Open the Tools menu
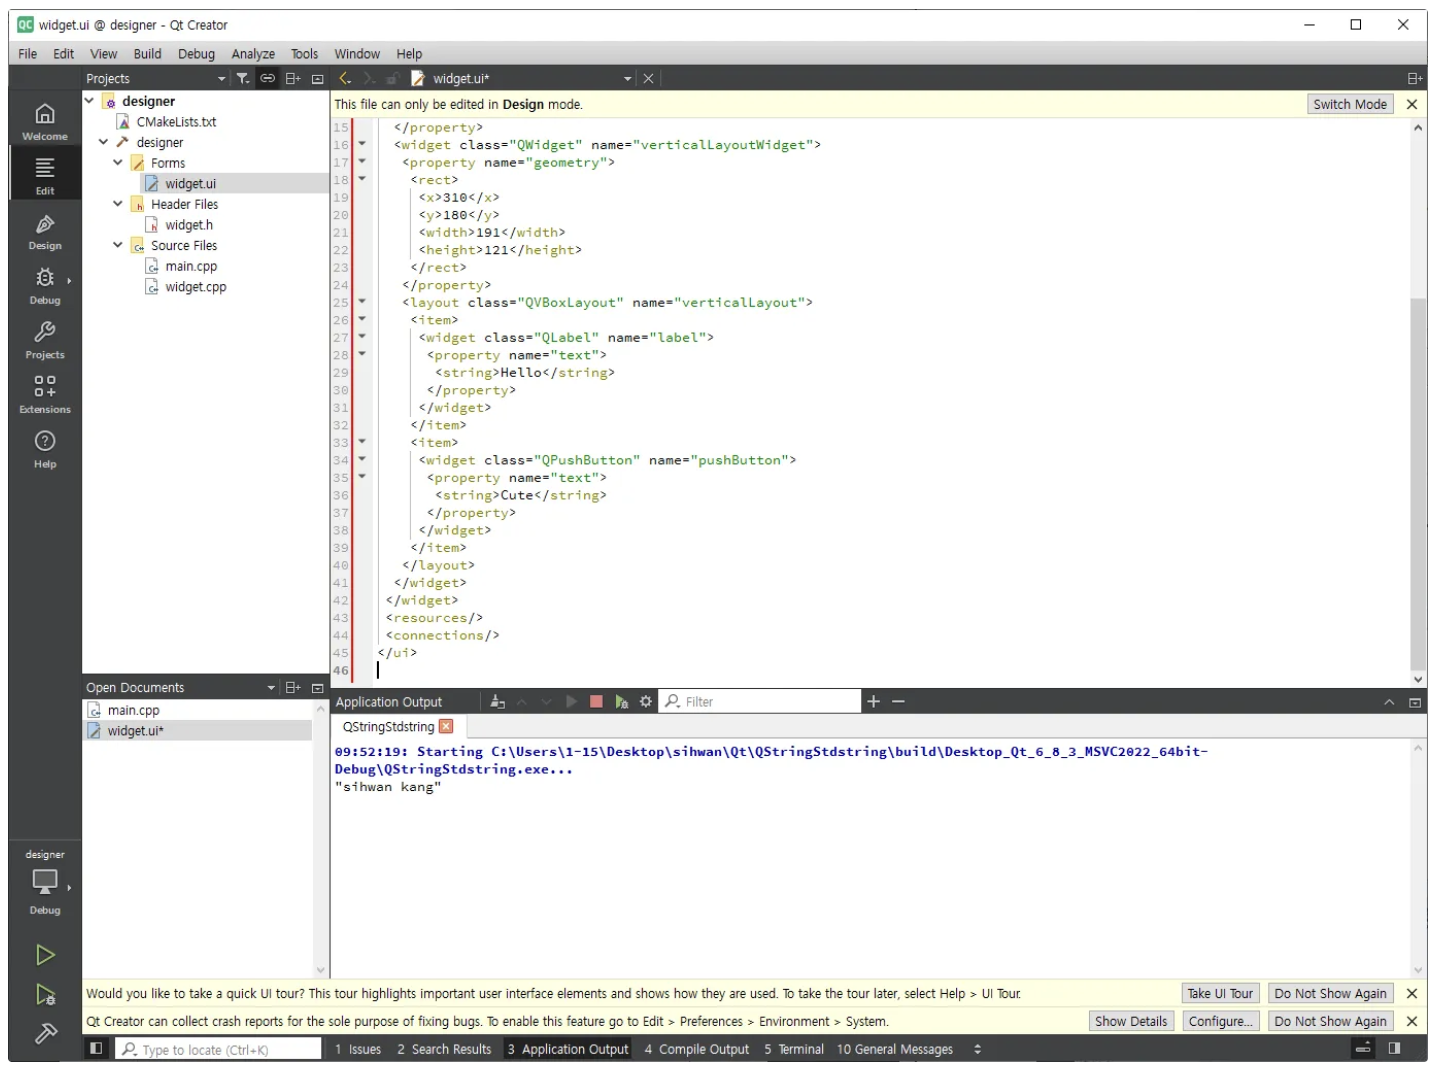This screenshot has height=1074, width=1436. click(x=304, y=54)
